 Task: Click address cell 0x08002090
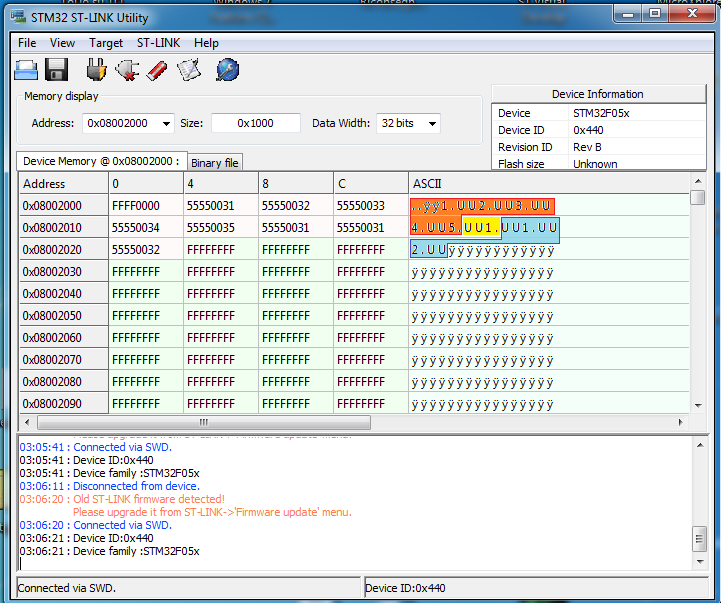(x=64, y=403)
